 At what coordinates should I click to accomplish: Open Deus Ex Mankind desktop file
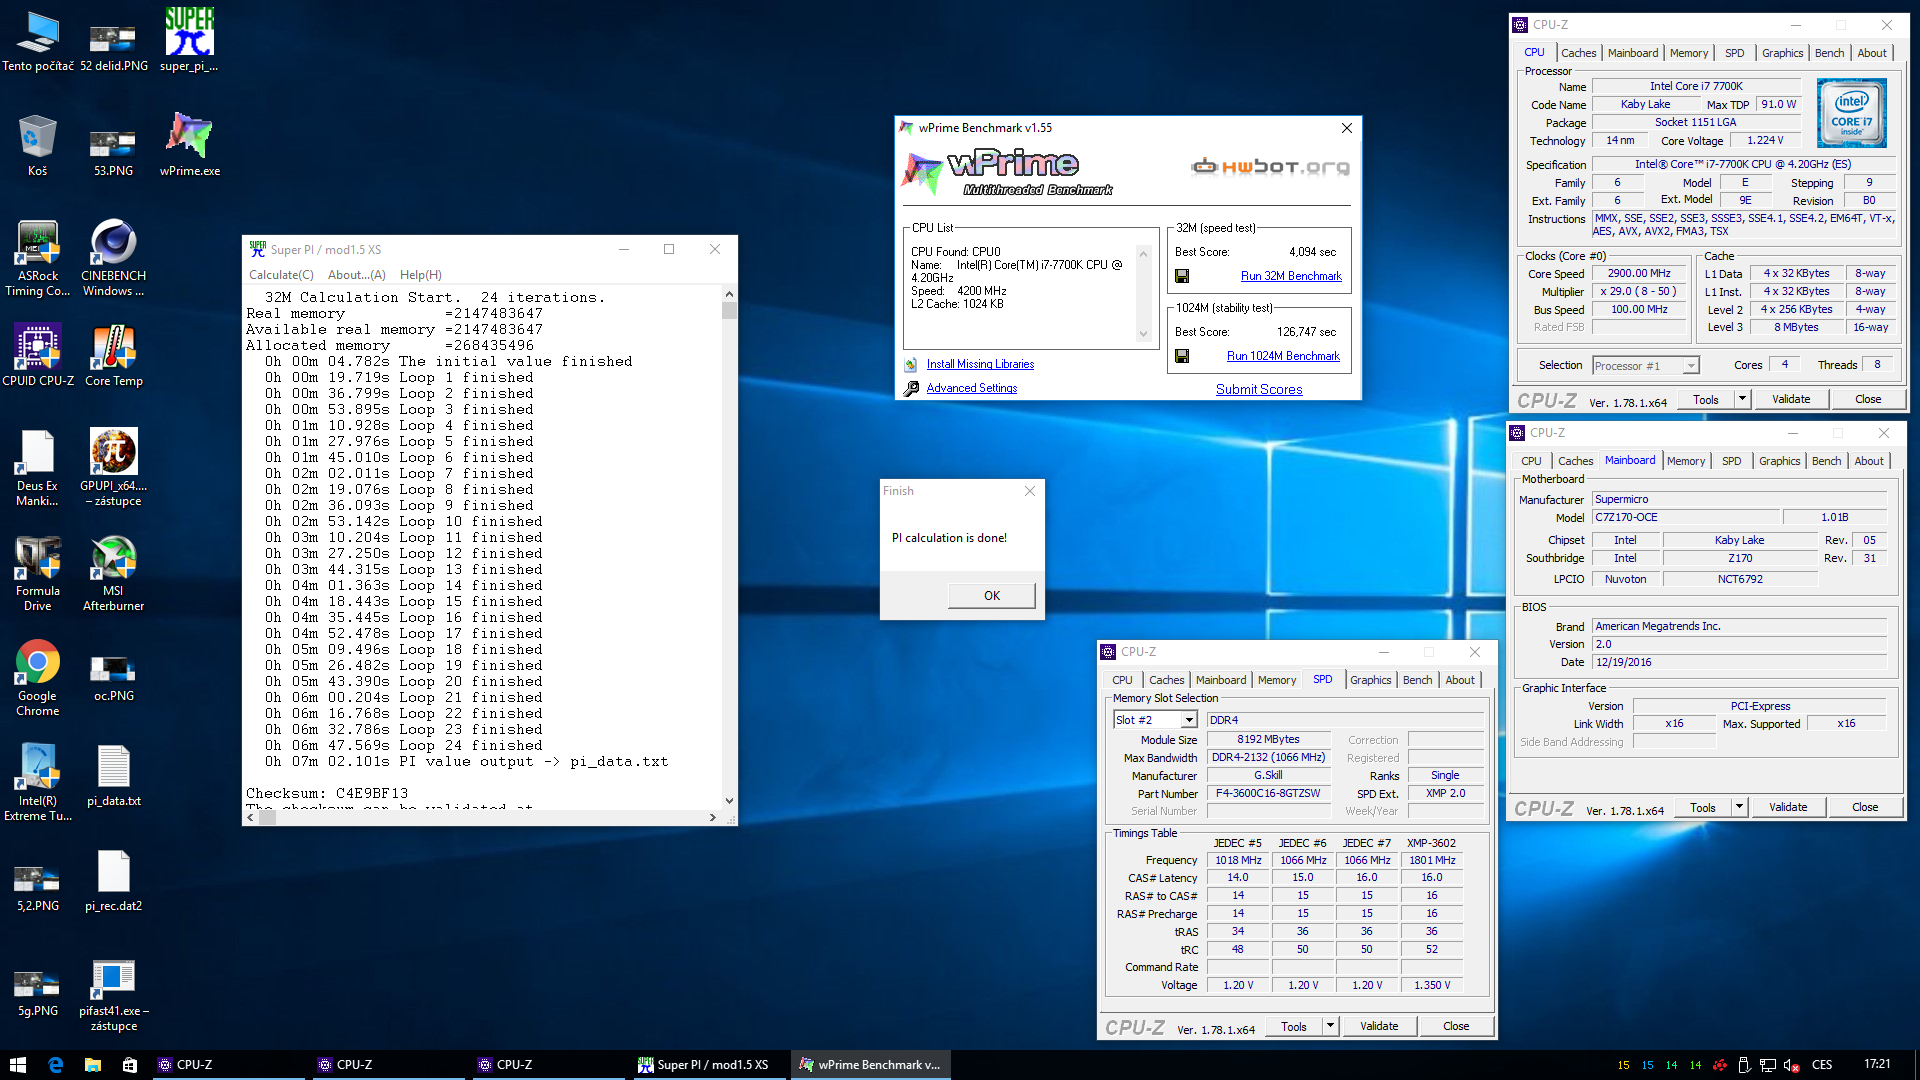point(37,467)
